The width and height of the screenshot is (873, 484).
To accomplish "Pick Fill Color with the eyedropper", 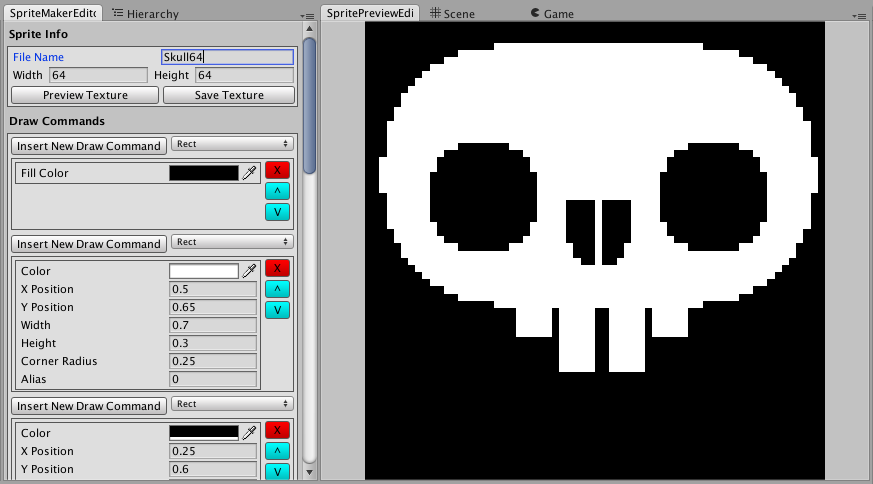I will click(249, 173).
